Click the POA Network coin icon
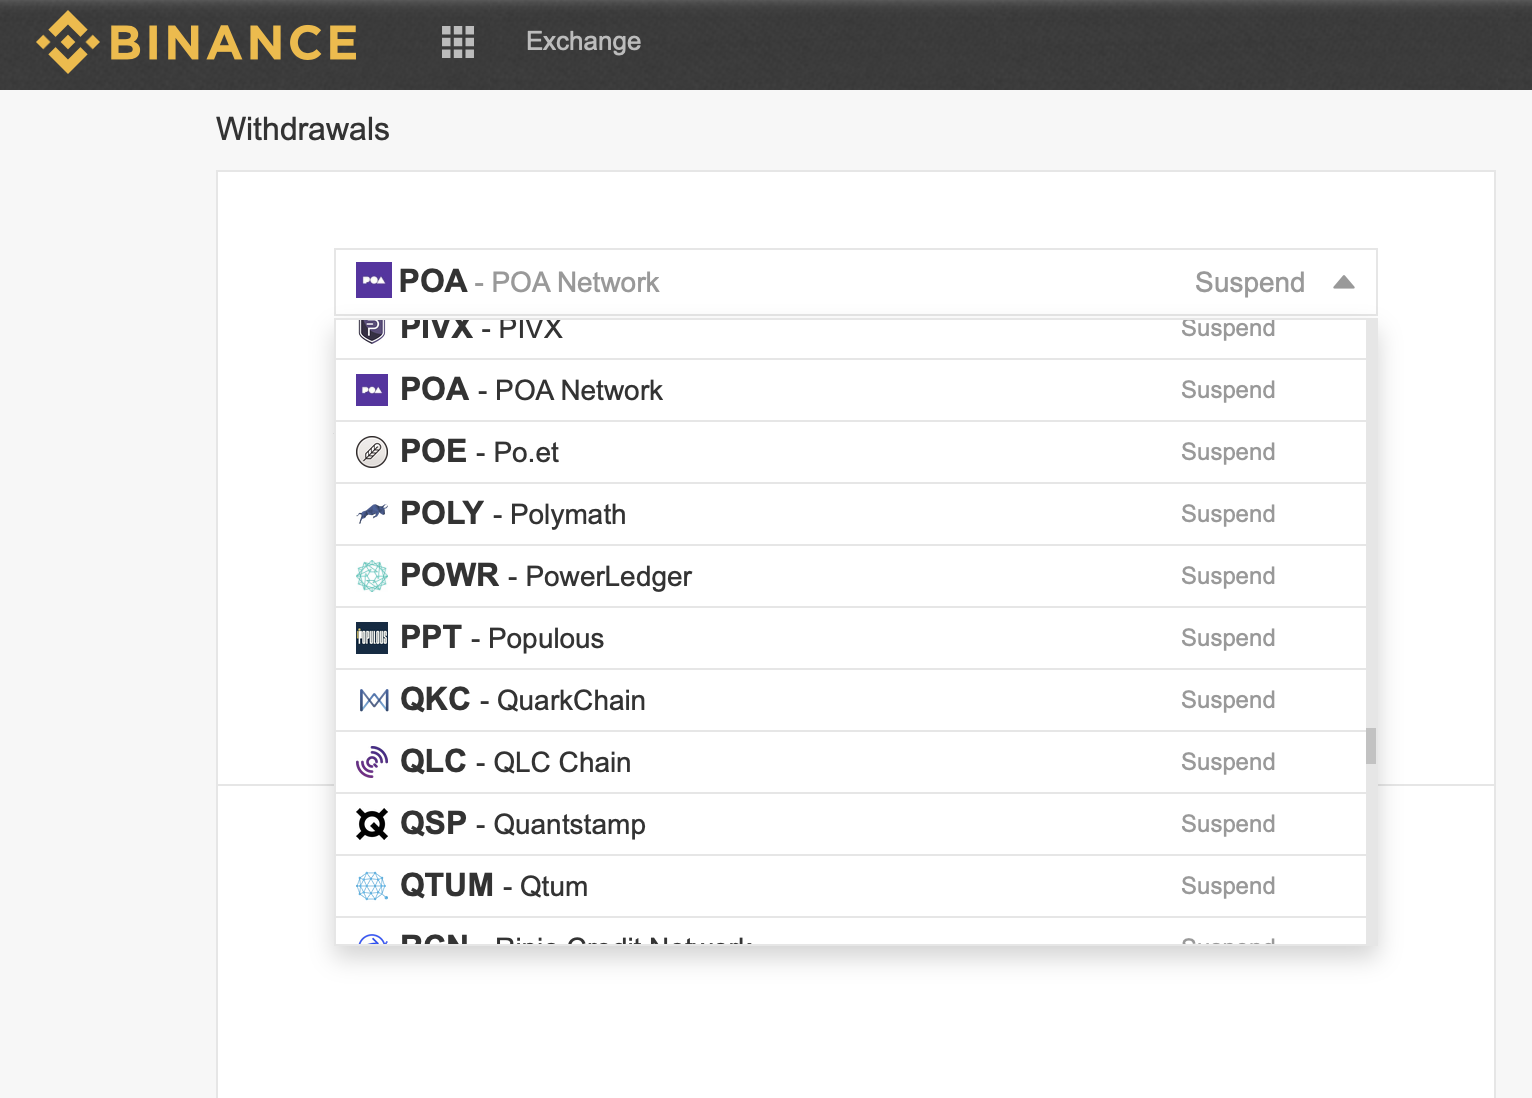The width and height of the screenshot is (1532, 1098). (x=371, y=390)
